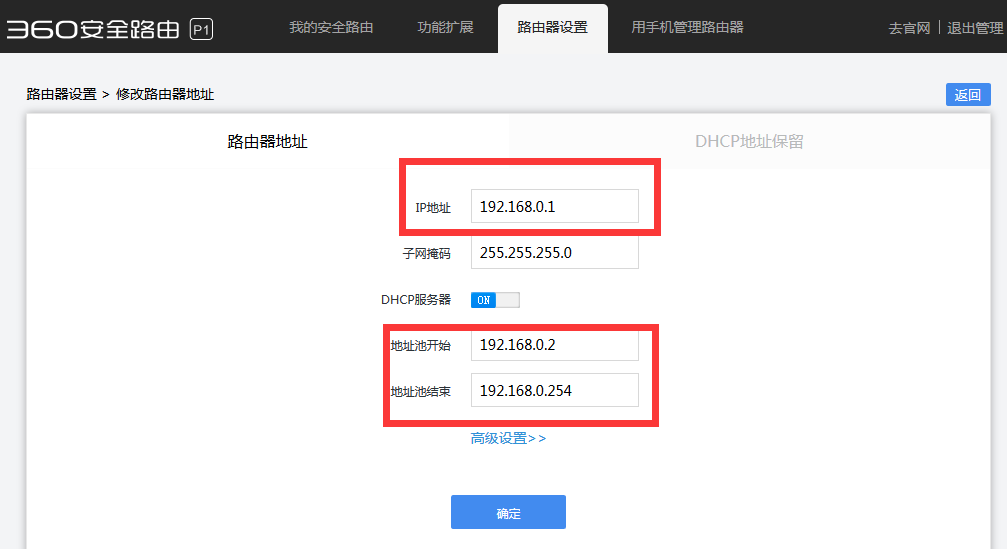
Task: Follow the 去官网 link
Action: coord(909,28)
